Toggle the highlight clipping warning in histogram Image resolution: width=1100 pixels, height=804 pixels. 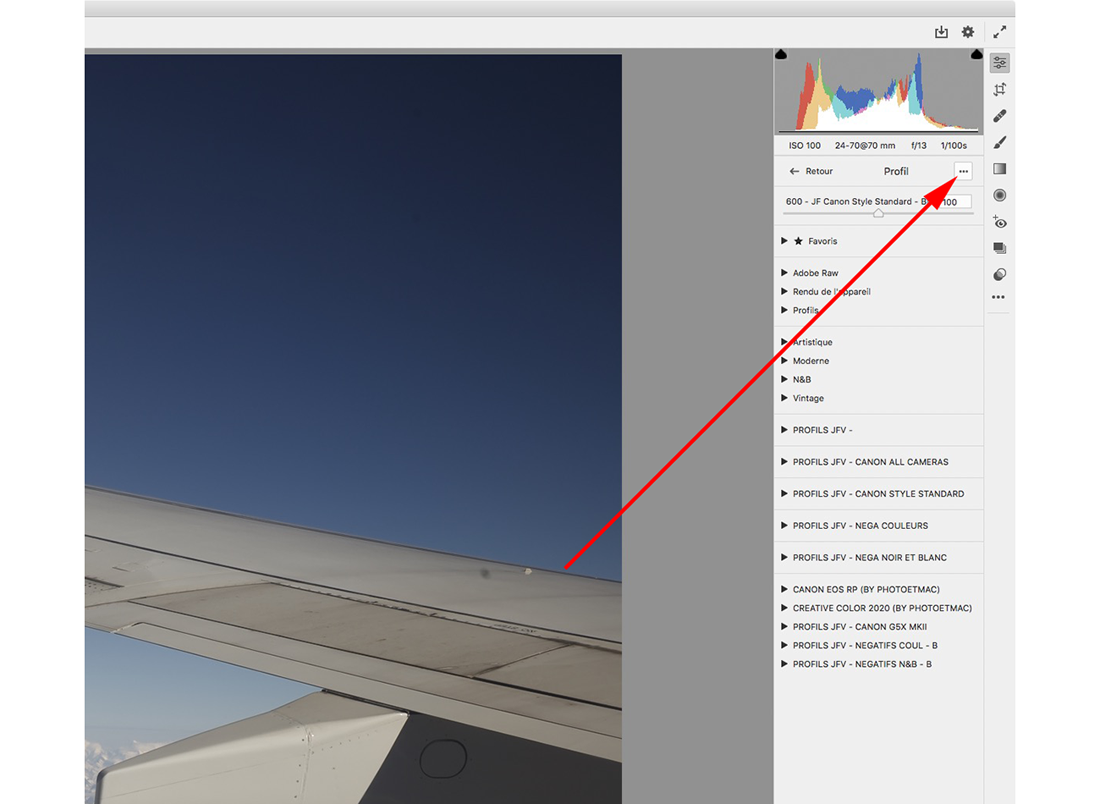click(976, 54)
